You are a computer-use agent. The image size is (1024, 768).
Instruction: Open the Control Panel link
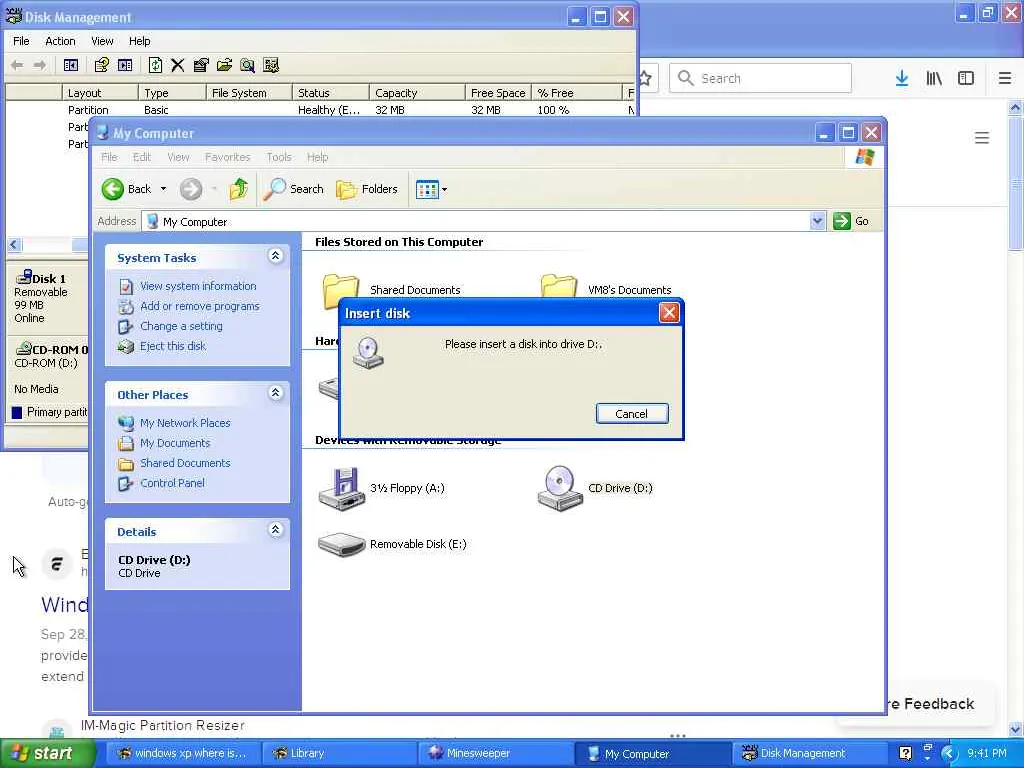[172, 483]
